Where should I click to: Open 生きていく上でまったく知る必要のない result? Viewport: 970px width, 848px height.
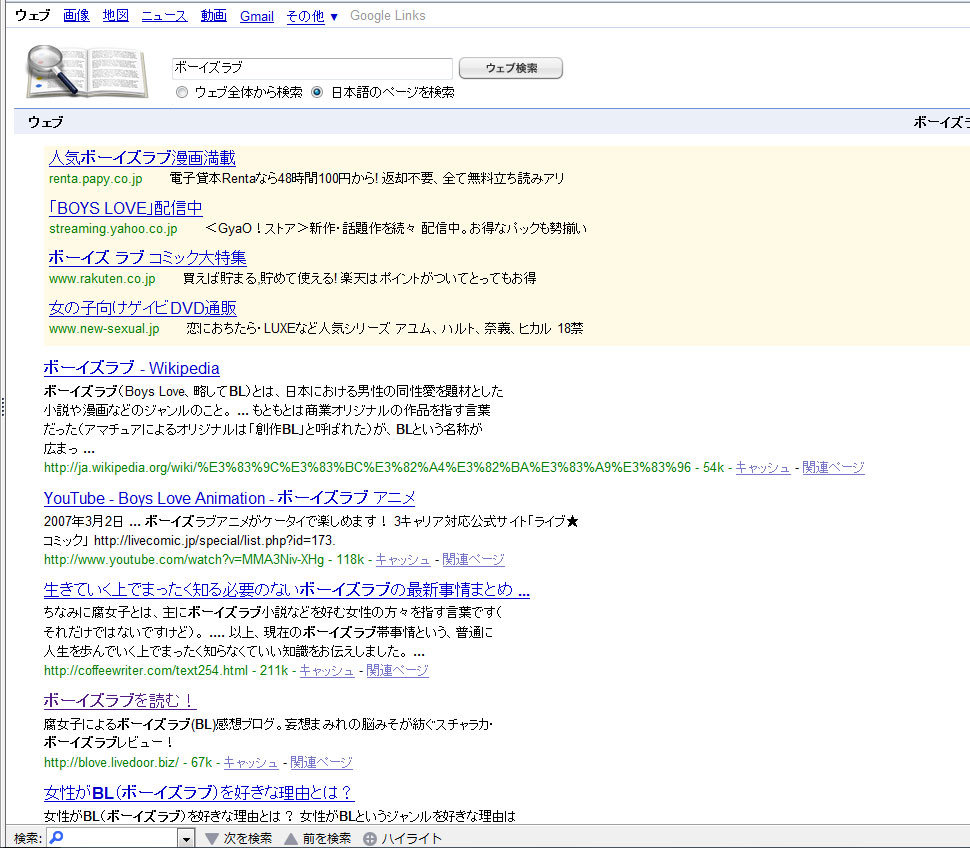(x=287, y=589)
